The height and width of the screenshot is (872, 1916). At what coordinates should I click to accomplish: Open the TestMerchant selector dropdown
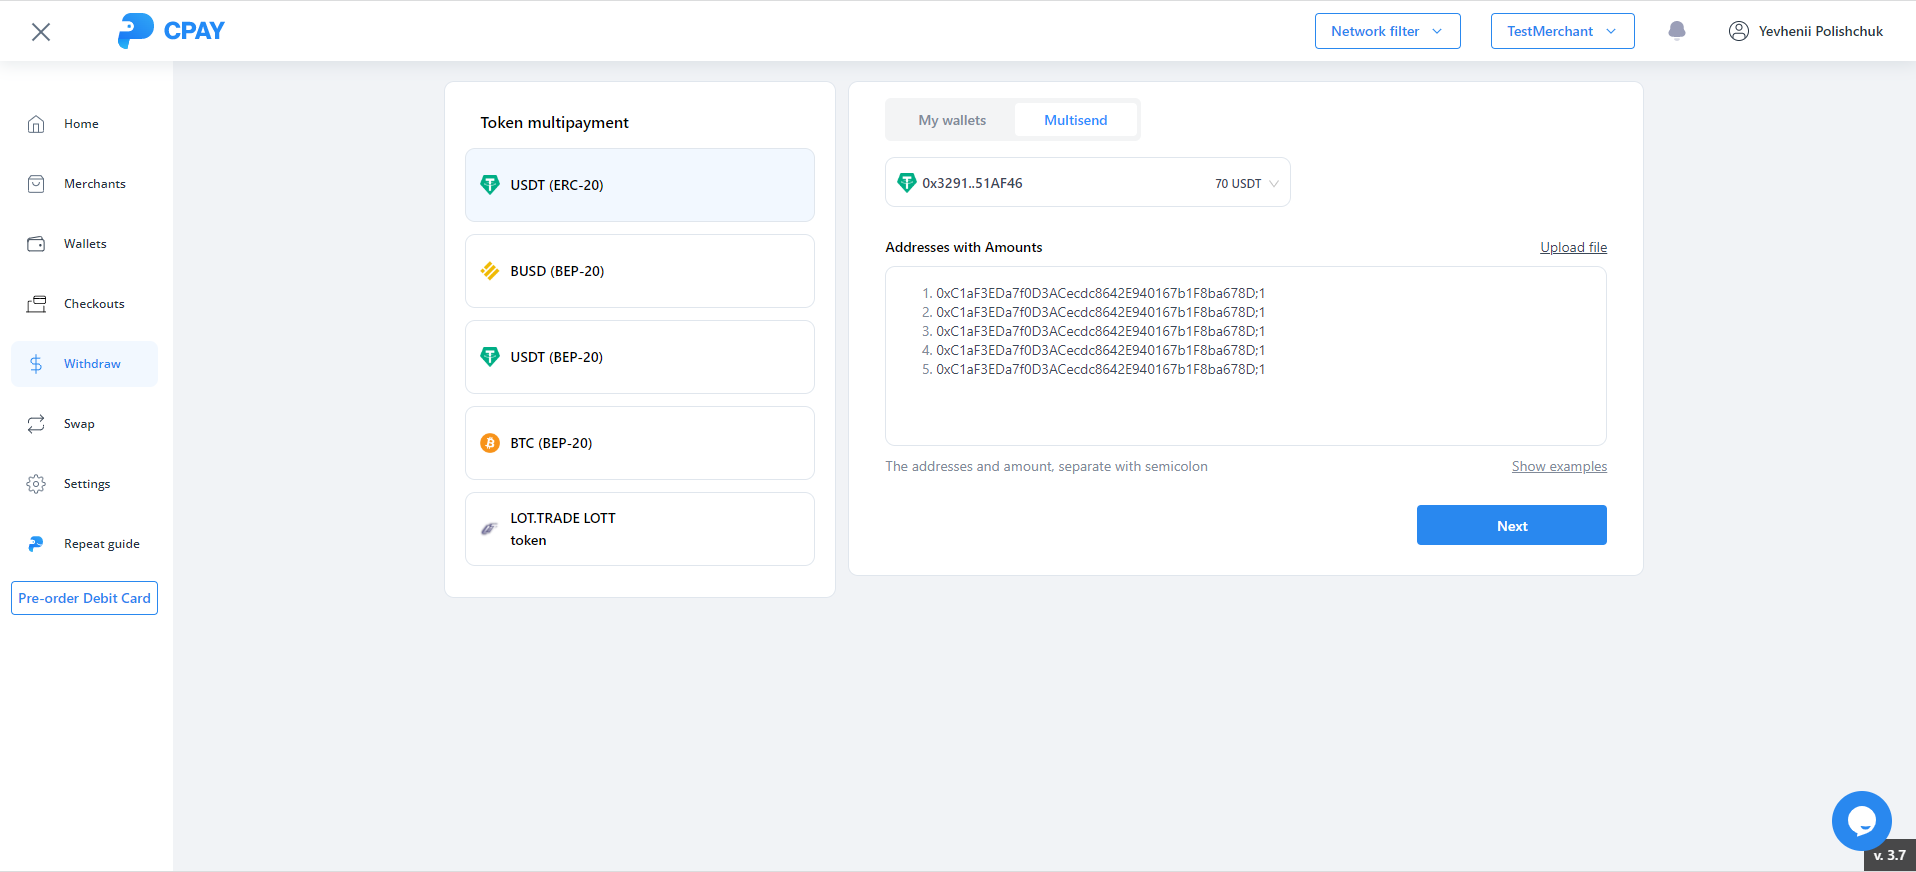point(1562,31)
